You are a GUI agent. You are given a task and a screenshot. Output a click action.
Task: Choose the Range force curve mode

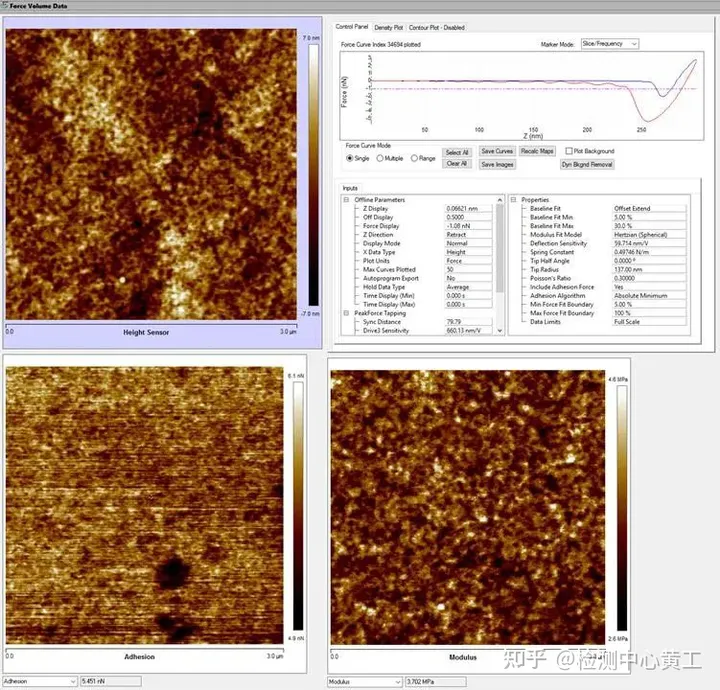click(415, 158)
